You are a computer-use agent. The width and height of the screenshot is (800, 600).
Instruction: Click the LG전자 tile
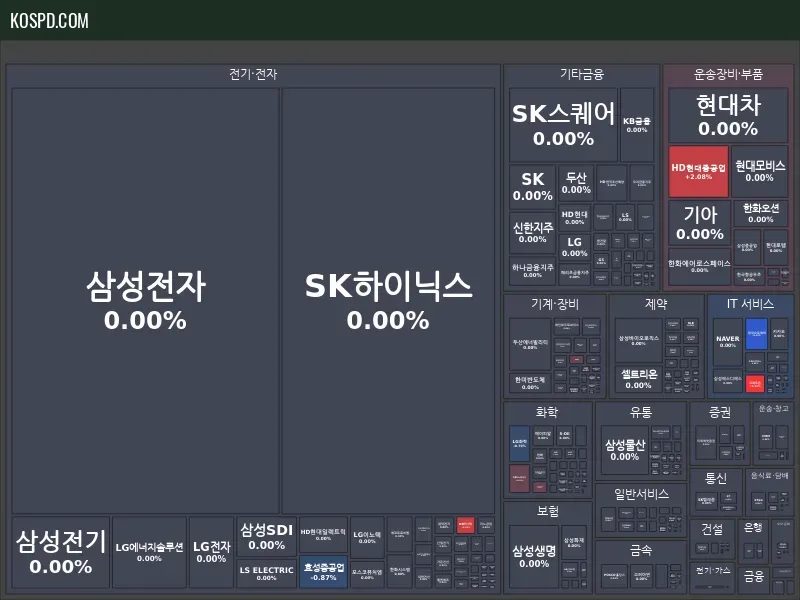211,552
